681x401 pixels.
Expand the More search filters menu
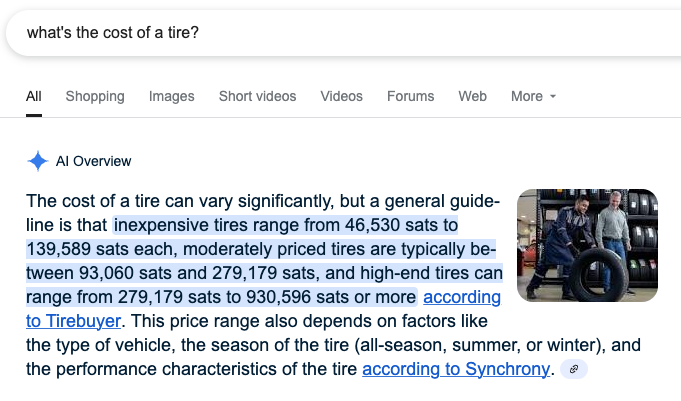[x=533, y=96]
